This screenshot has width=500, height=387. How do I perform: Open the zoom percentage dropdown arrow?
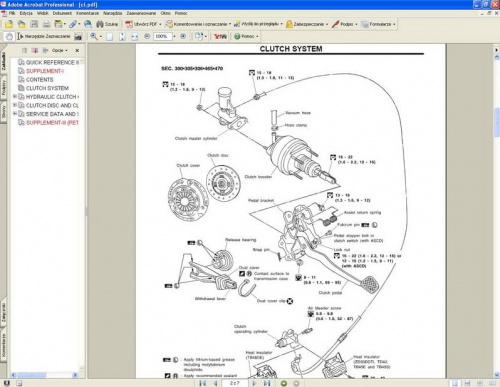tap(174, 36)
